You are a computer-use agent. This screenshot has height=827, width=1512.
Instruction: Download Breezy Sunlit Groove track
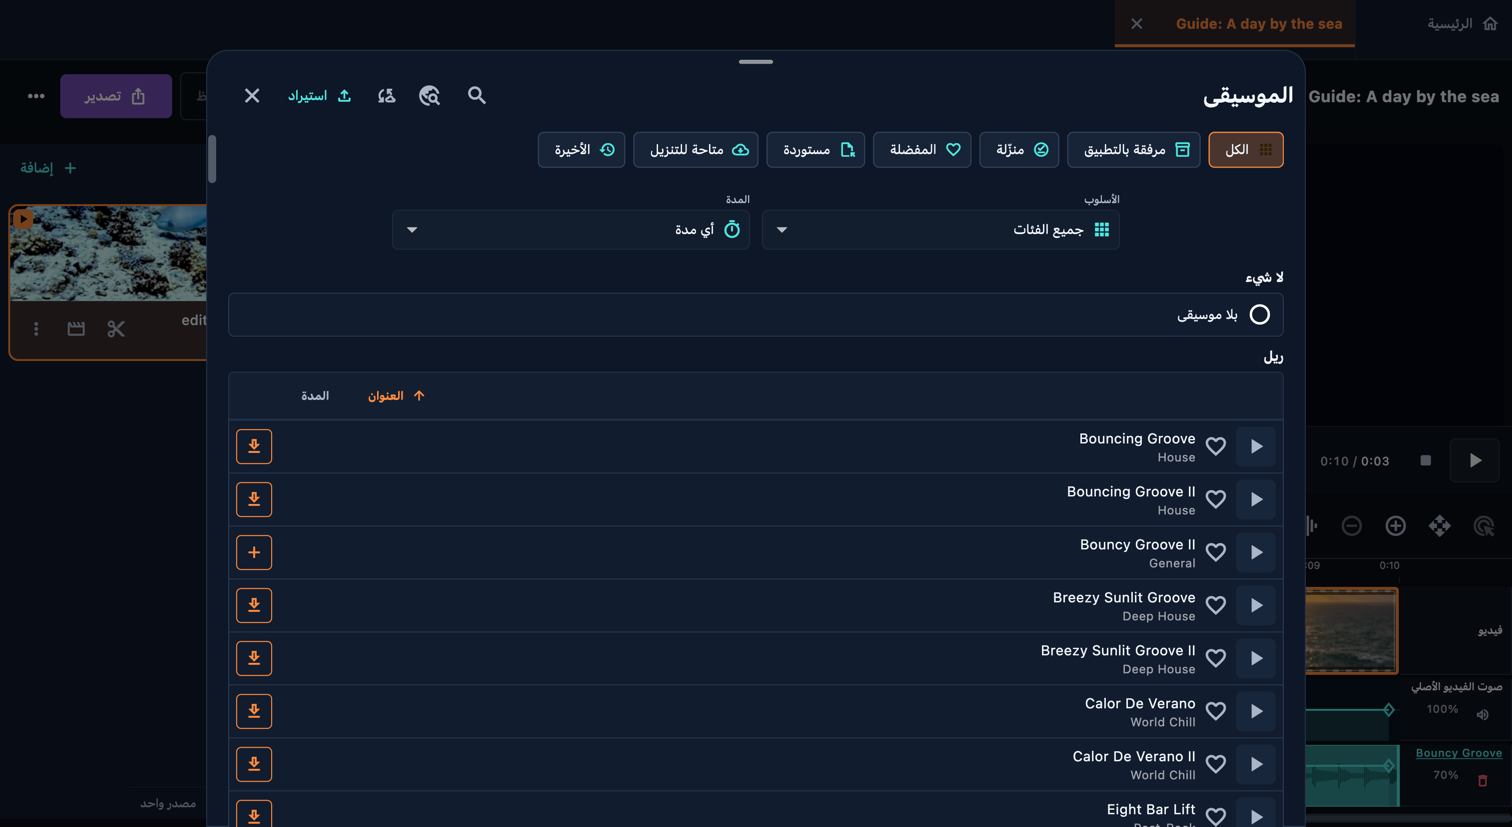click(x=254, y=606)
